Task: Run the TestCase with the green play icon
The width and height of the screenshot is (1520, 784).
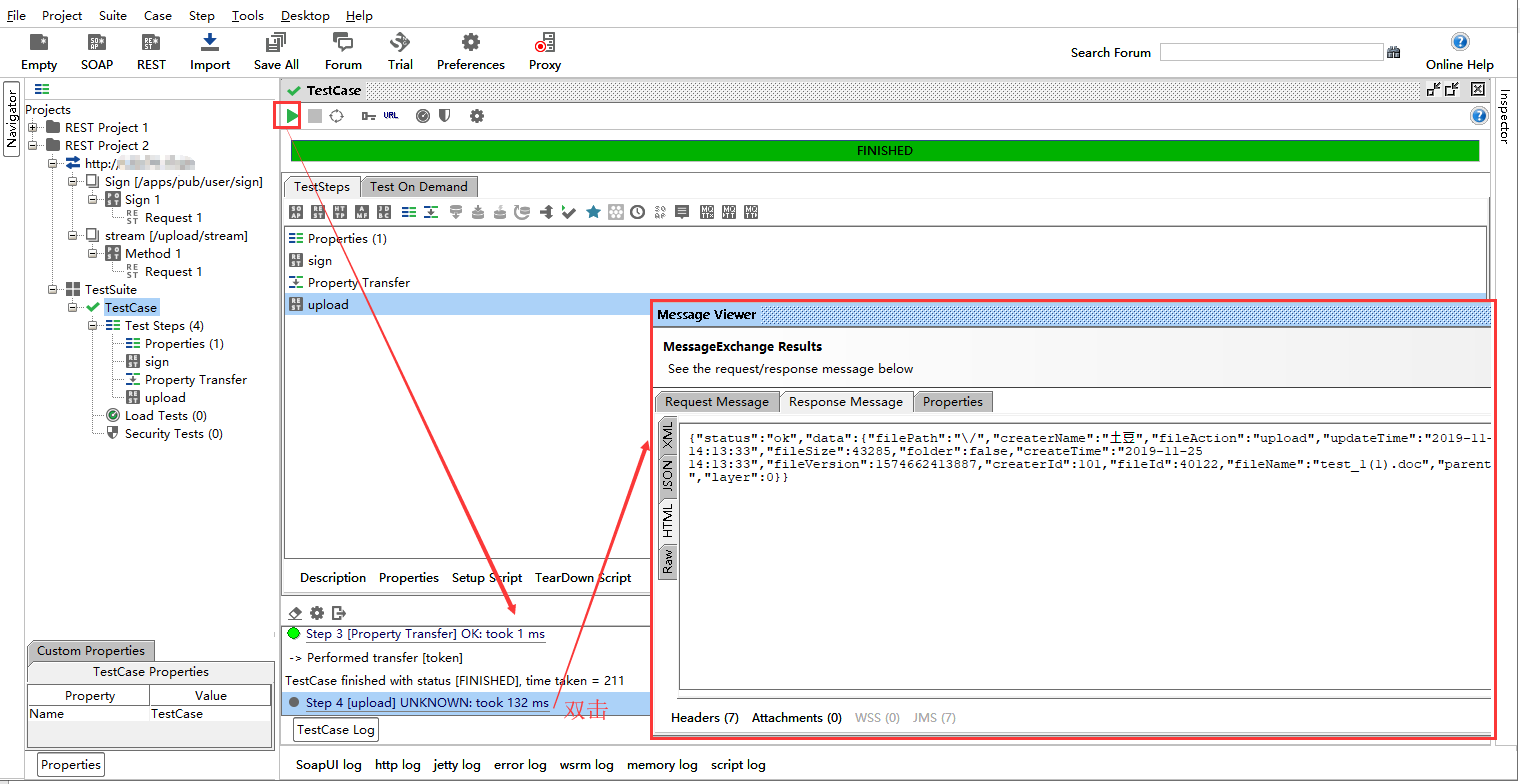Action: pyautogui.click(x=290, y=116)
